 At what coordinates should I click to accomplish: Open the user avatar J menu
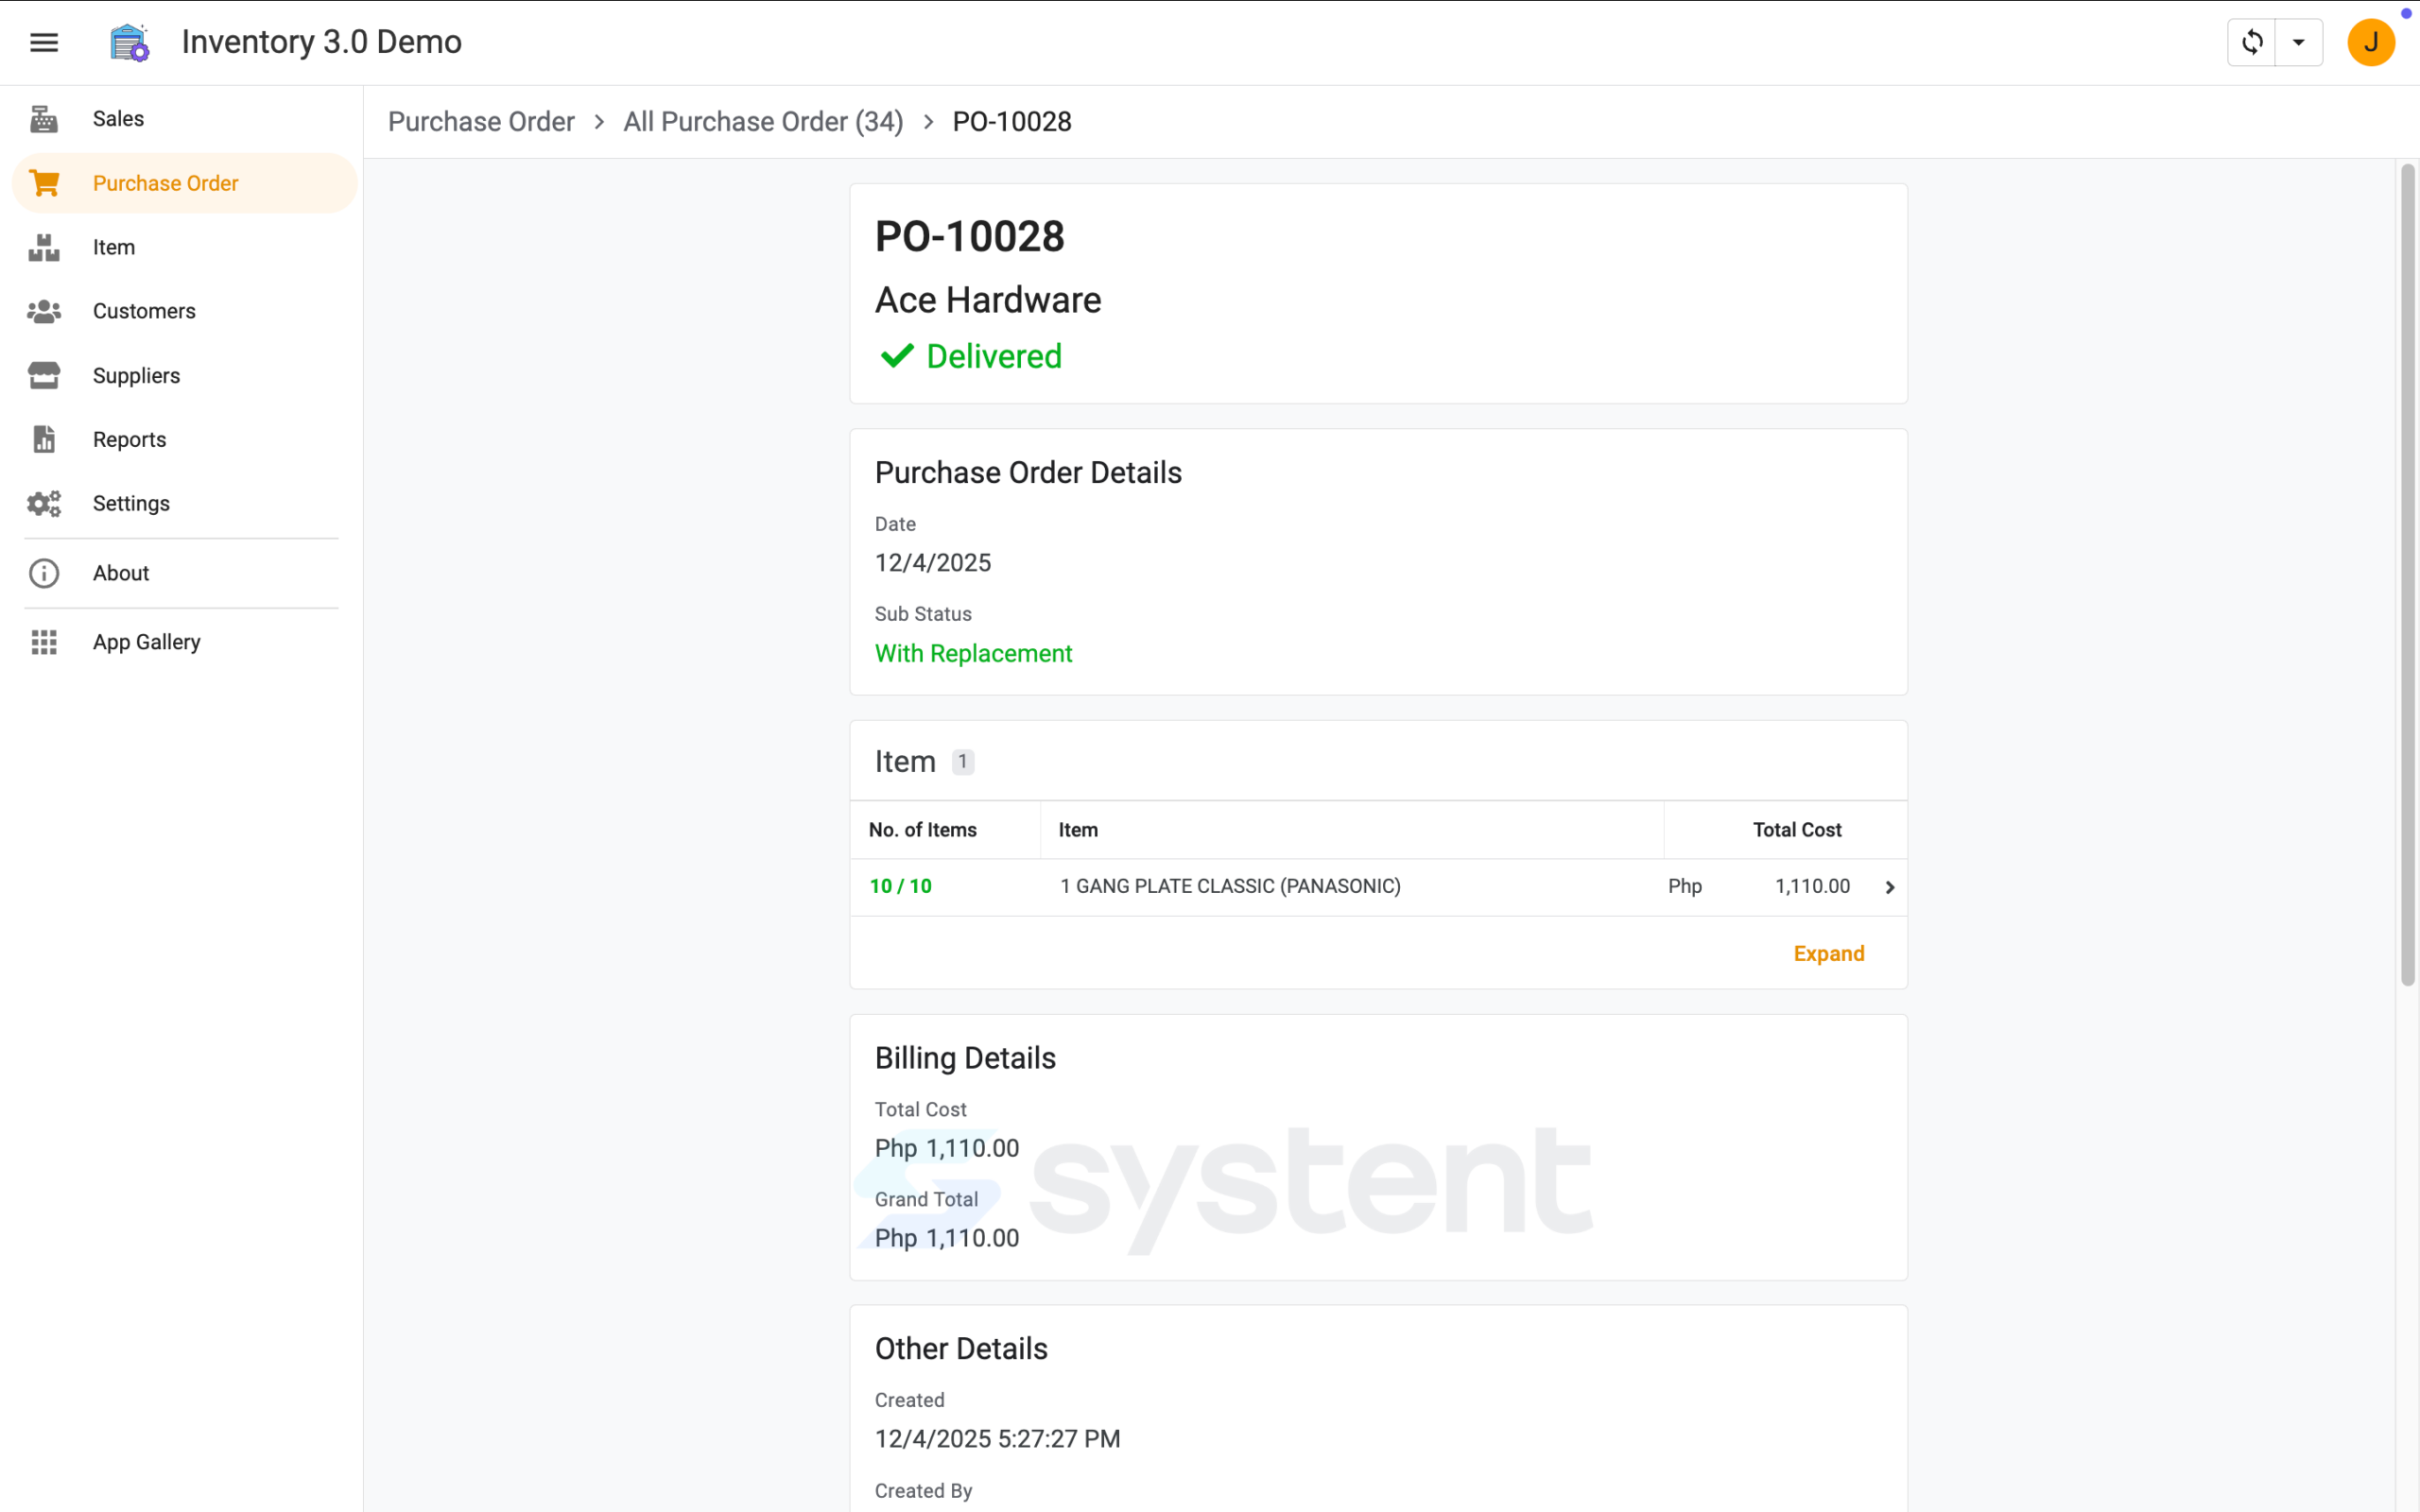(2371, 42)
